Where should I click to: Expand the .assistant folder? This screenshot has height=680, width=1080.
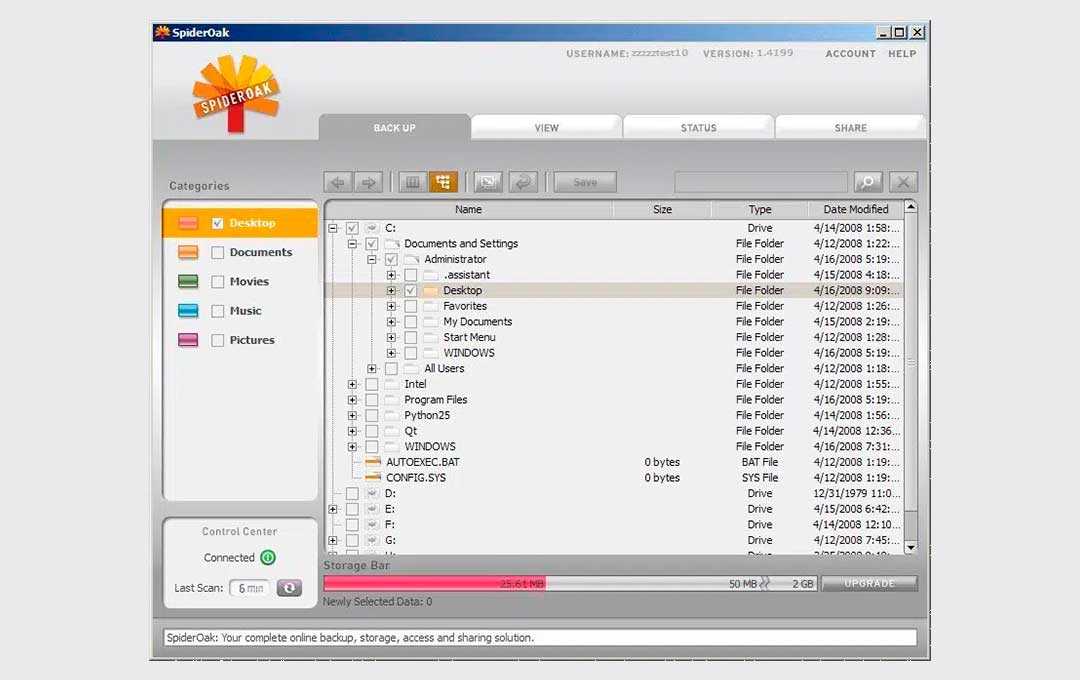click(391, 275)
